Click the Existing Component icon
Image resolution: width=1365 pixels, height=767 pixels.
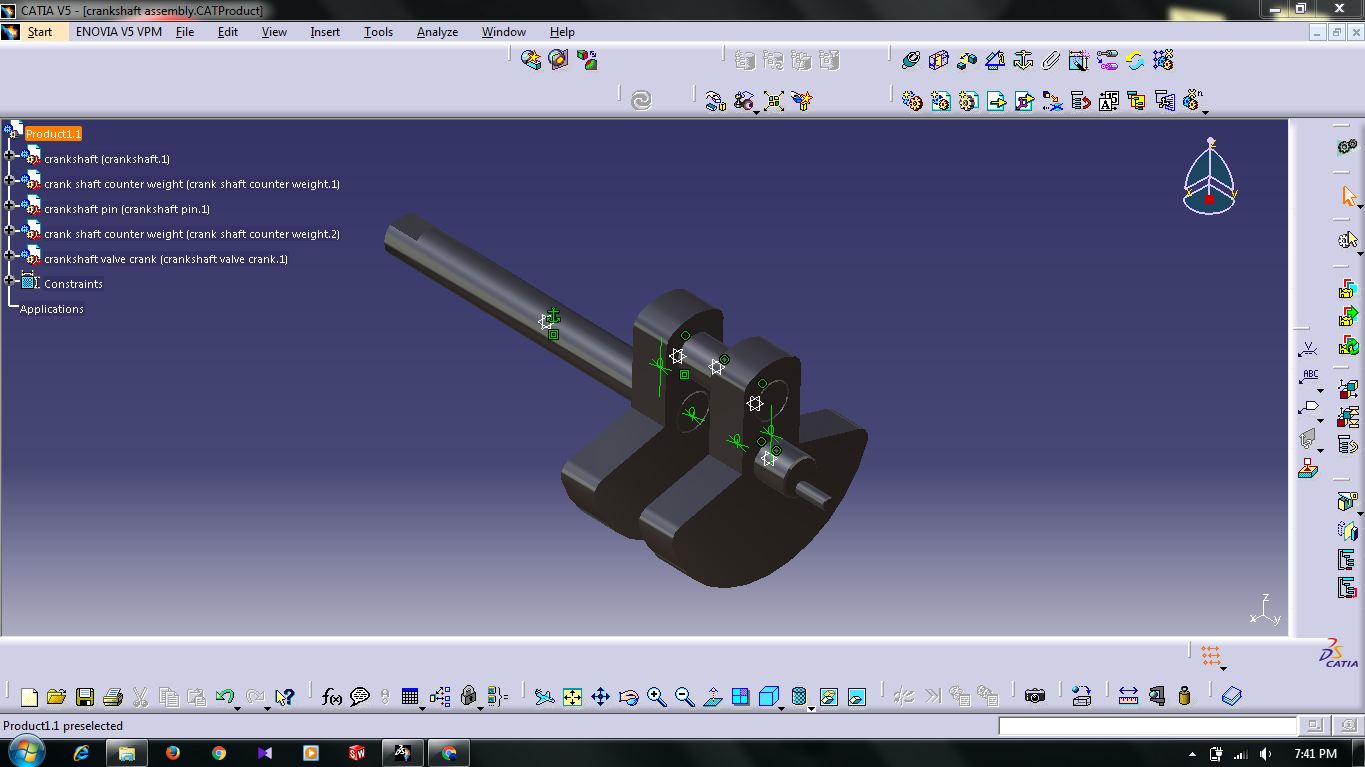(996, 101)
